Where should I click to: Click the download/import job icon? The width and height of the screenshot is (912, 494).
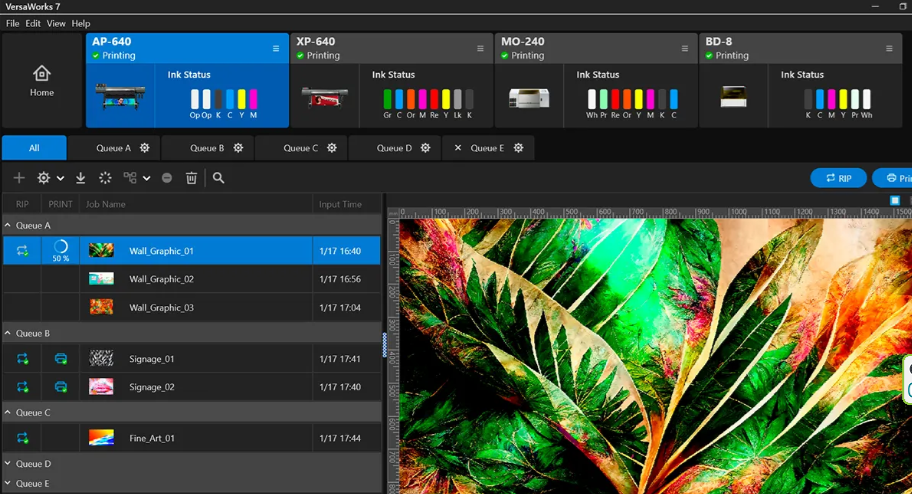(x=81, y=178)
